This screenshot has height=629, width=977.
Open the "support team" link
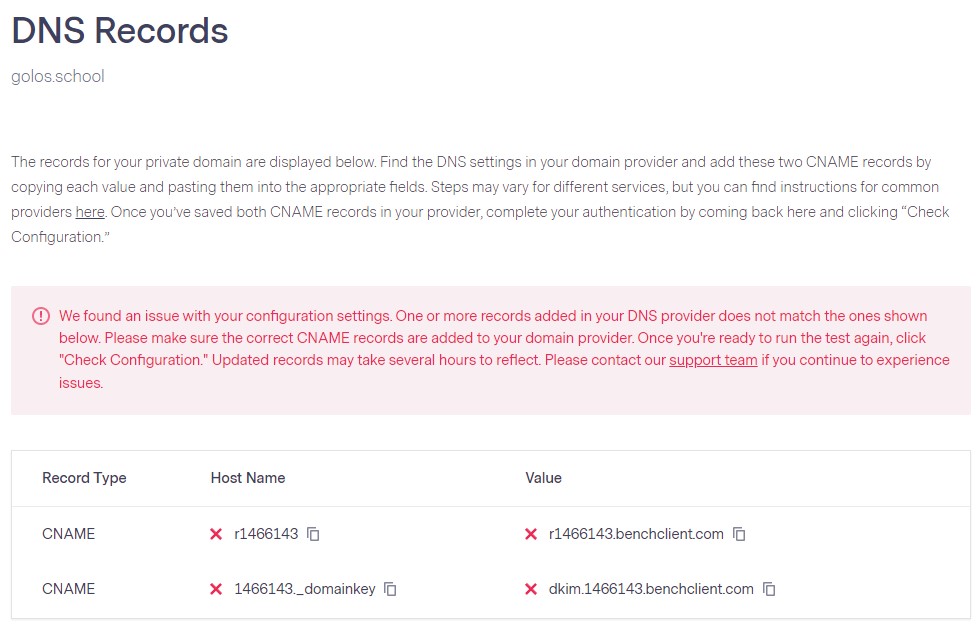[x=713, y=360]
